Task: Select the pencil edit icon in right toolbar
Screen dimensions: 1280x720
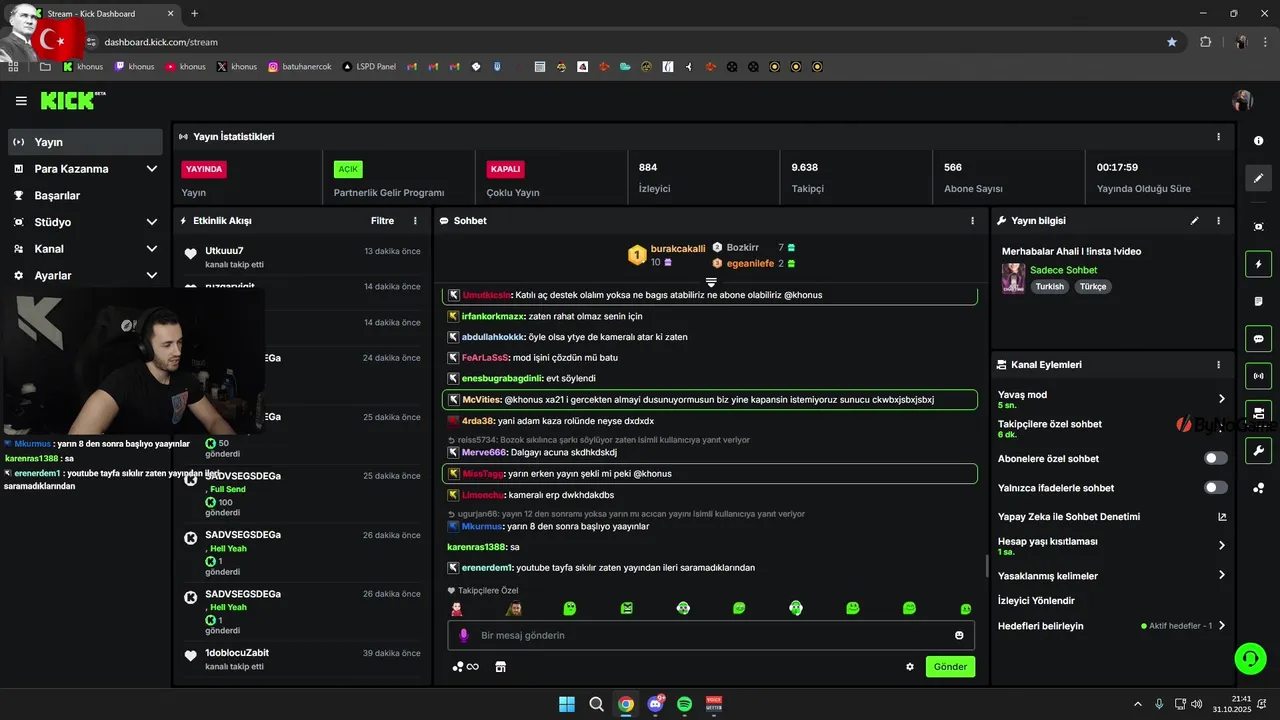Action: tap(1259, 178)
